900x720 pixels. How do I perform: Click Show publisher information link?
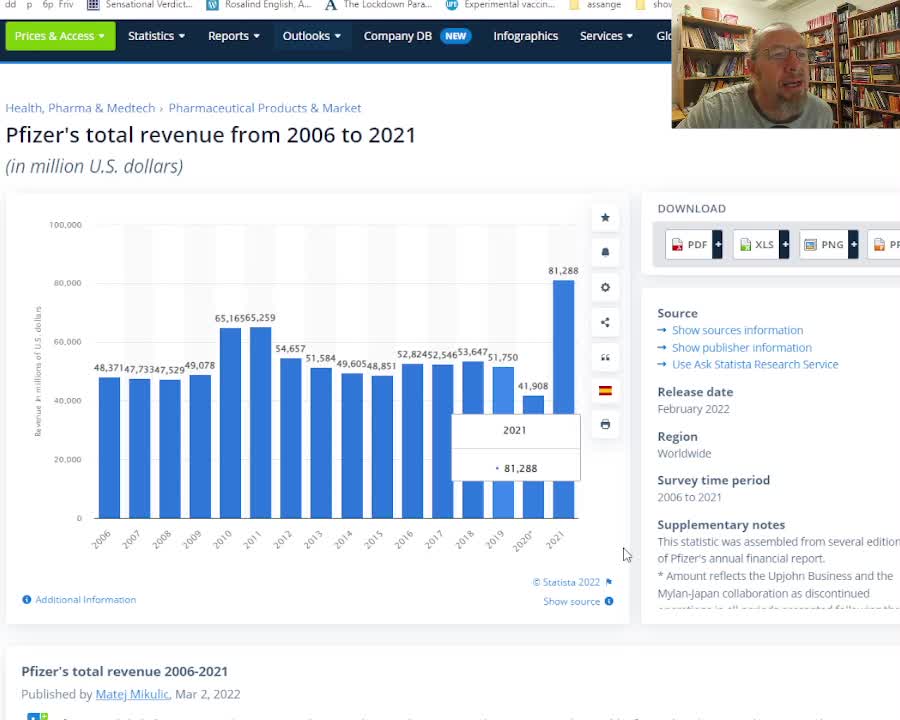[742, 347]
